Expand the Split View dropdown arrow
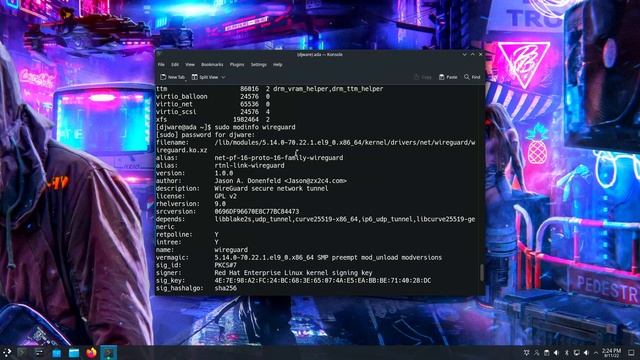This screenshot has width=640, height=360. (x=223, y=77)
